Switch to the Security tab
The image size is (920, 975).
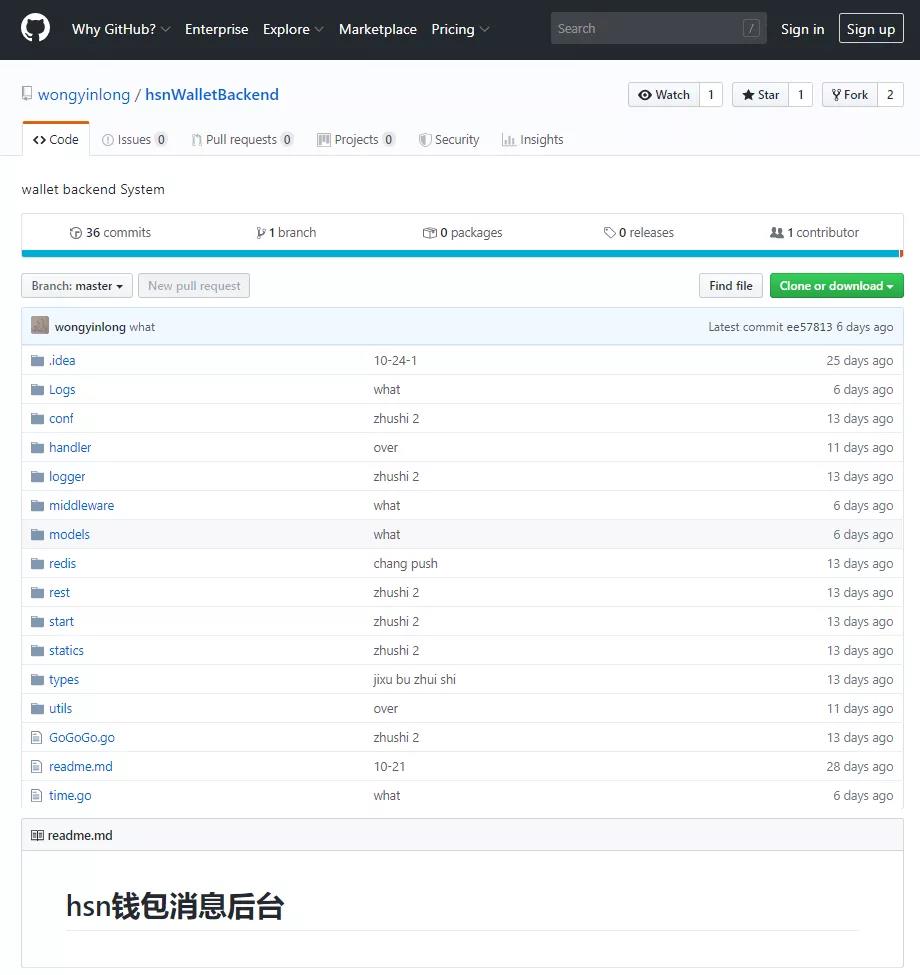point(449,139)
